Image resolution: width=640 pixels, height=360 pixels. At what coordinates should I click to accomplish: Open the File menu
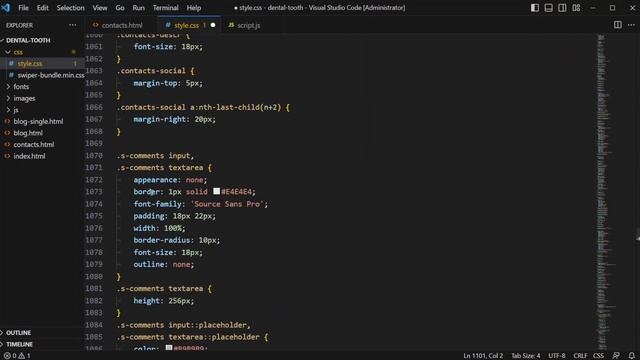(23, 8)
